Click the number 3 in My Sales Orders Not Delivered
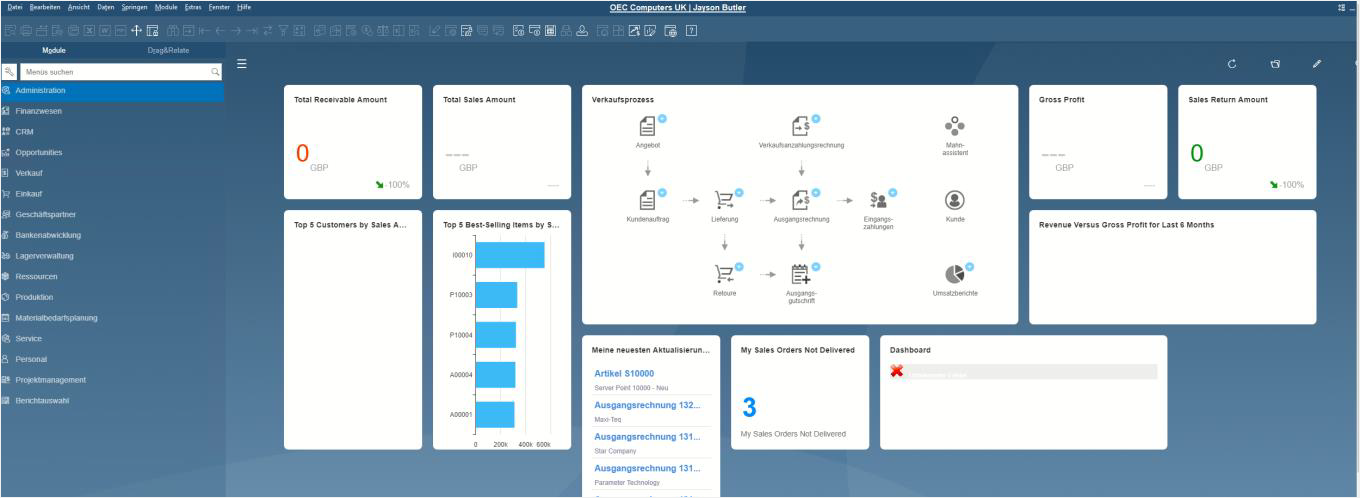The width and height of the screenshot is (1360, 498). point(749,407)
